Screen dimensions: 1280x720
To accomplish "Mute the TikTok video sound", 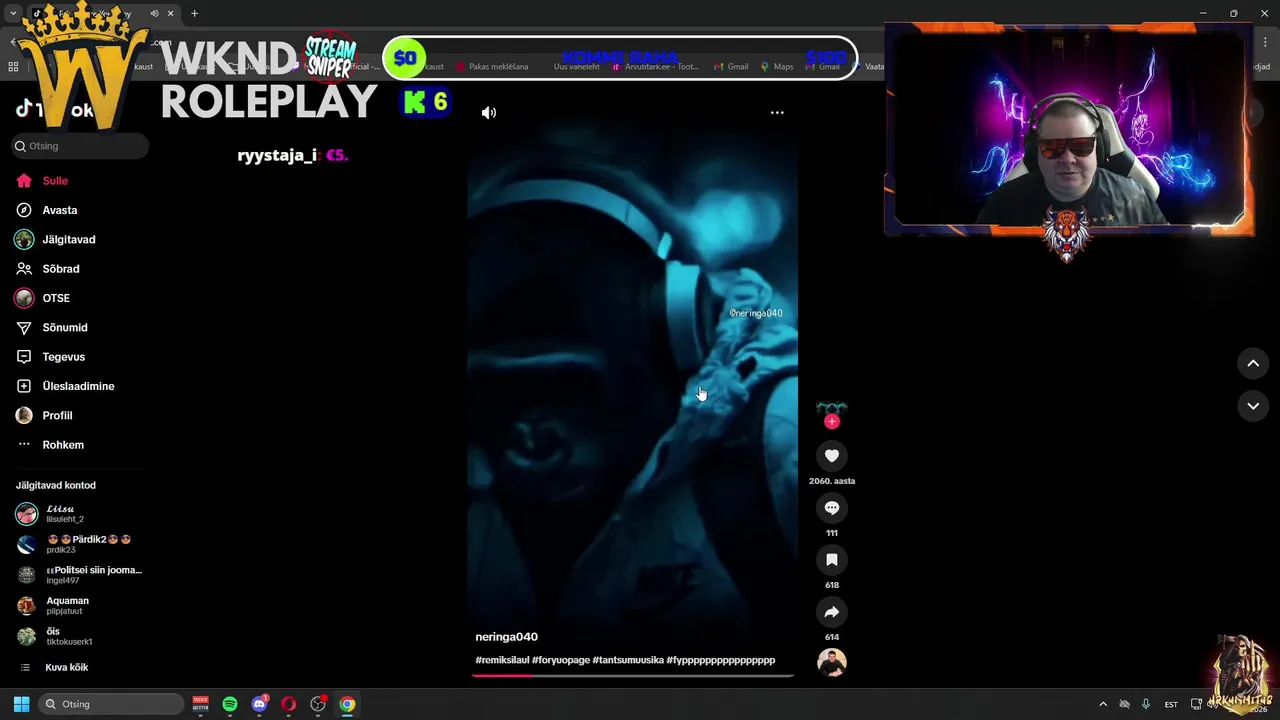I will tap(488, 113).
